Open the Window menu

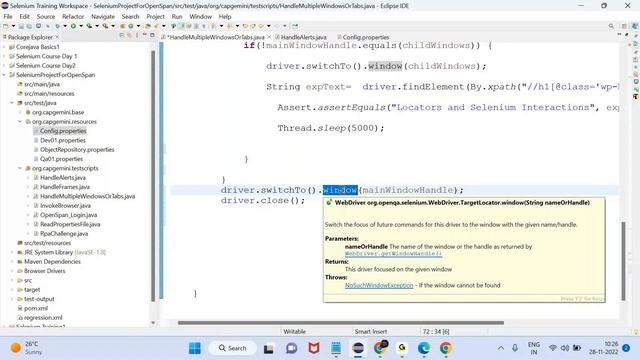200,16
